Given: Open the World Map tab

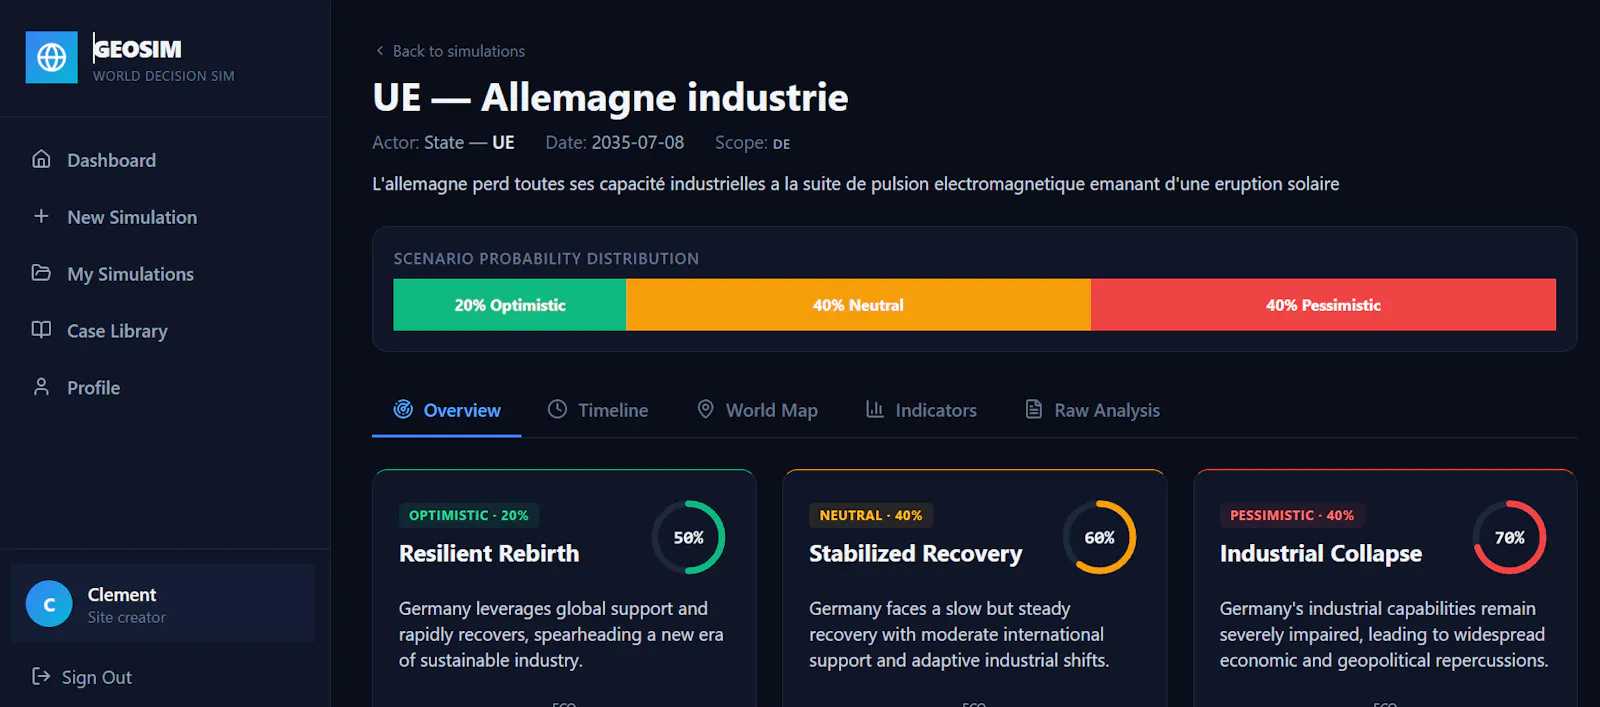Looking at the screenshot, I should coord(757,410).
